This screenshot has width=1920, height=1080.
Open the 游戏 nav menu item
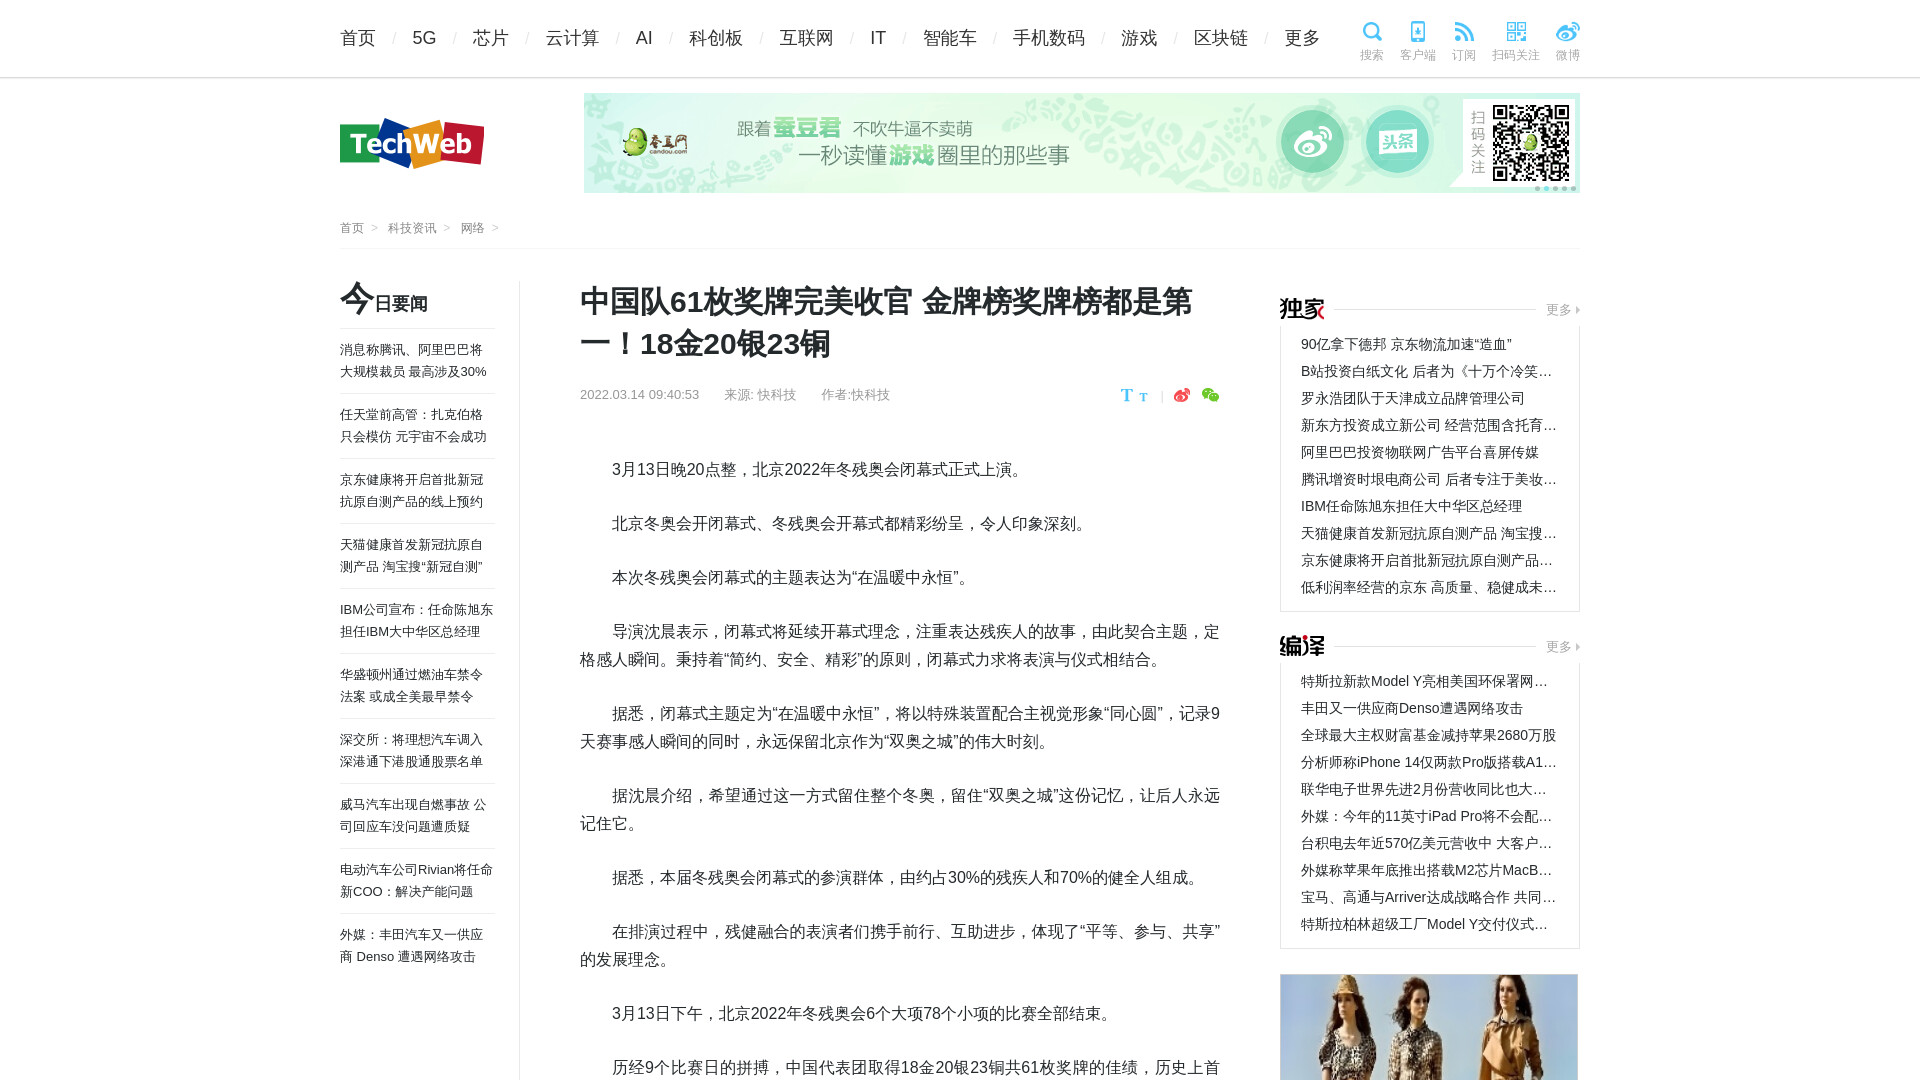pos(1139,38)
